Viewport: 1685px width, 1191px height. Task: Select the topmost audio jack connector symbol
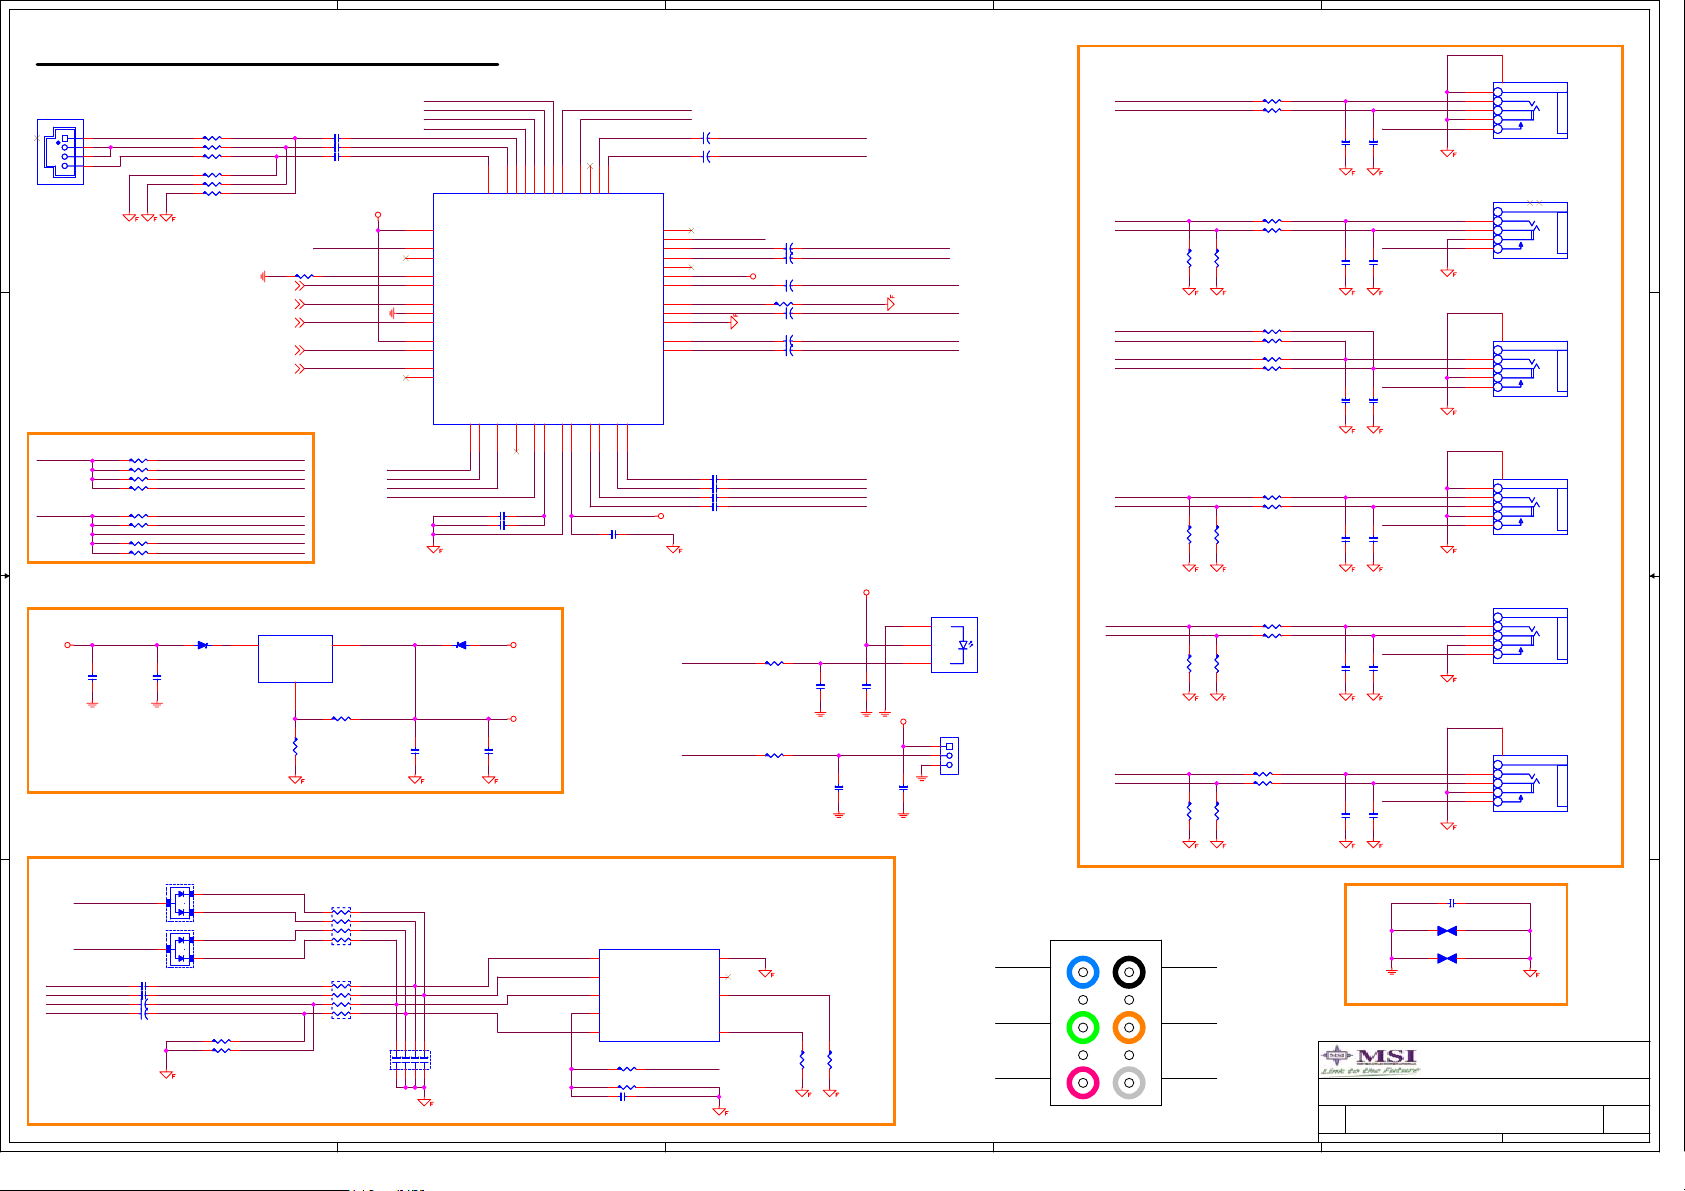click(1530, 110)
